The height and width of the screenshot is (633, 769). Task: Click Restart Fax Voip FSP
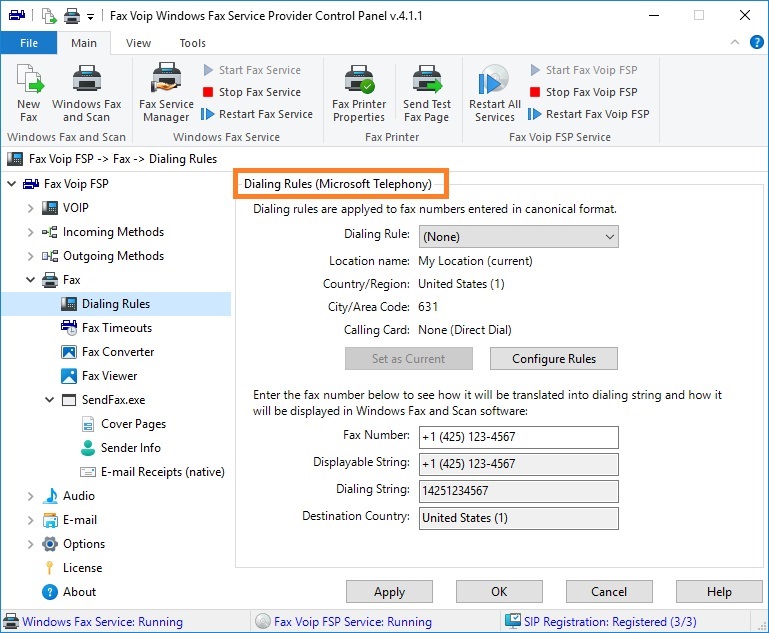click(x=589, y=114)
